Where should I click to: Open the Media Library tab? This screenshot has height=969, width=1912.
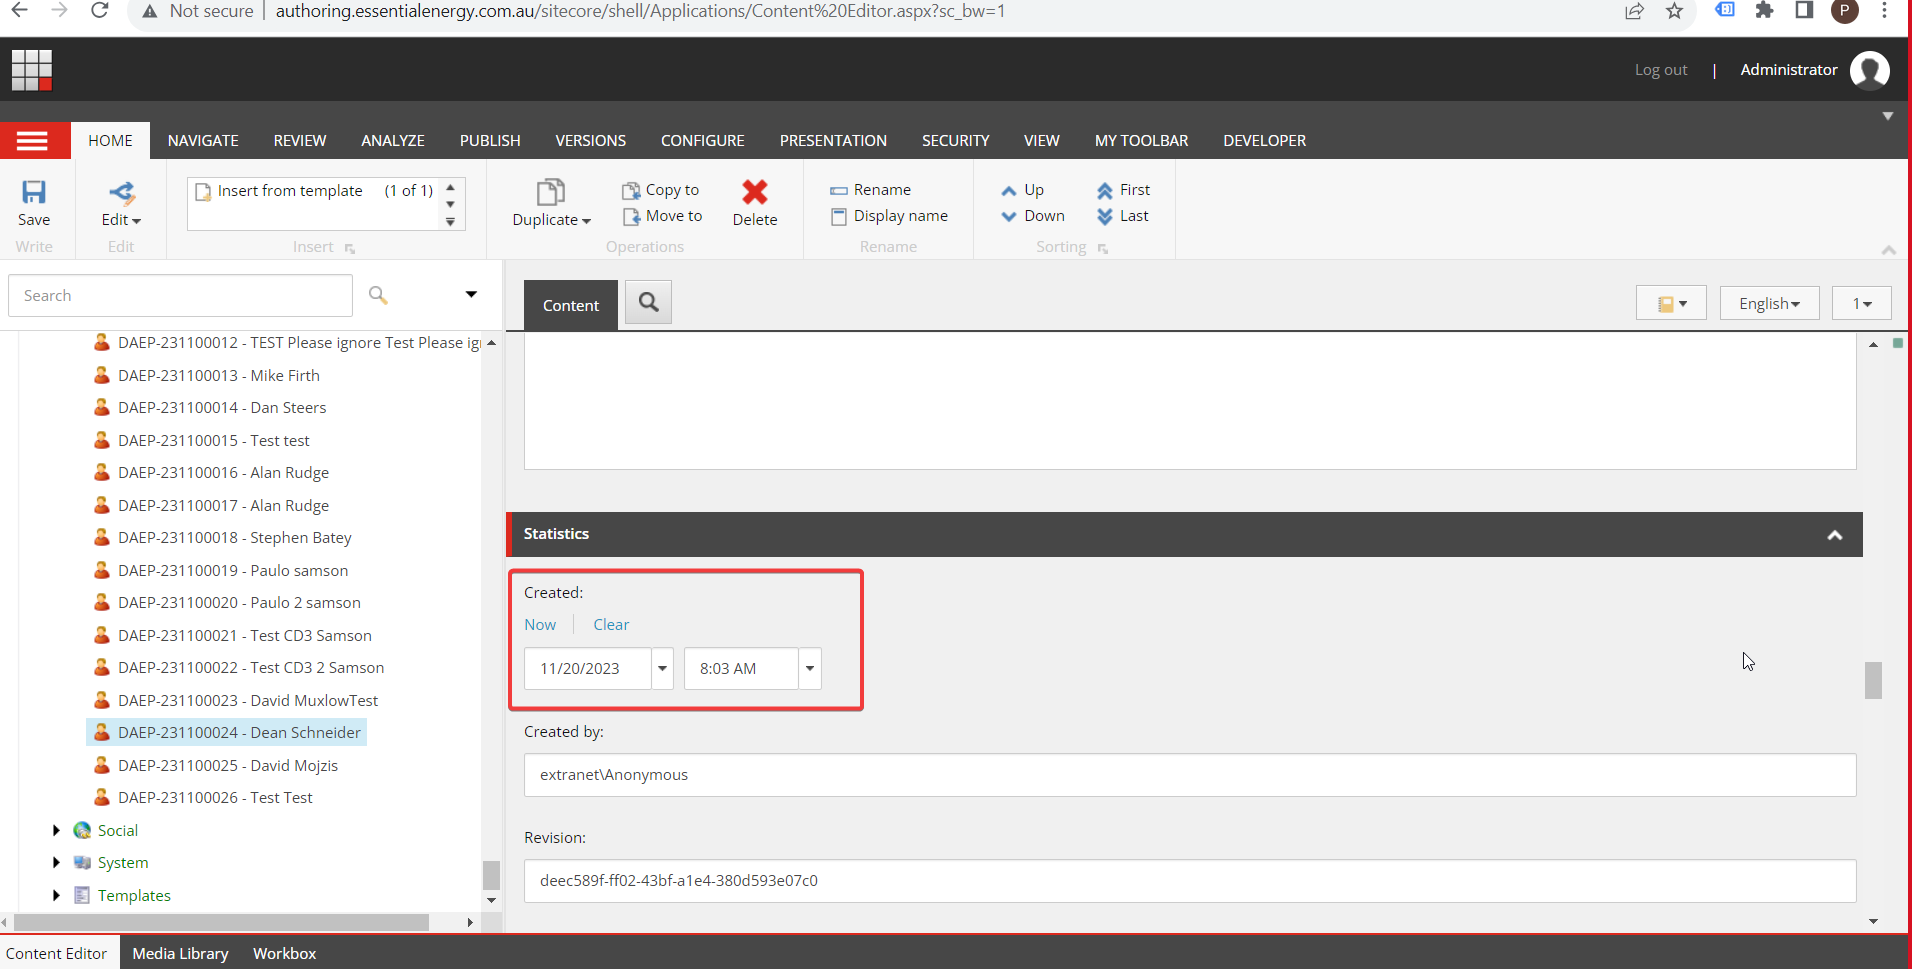(180, 953)
